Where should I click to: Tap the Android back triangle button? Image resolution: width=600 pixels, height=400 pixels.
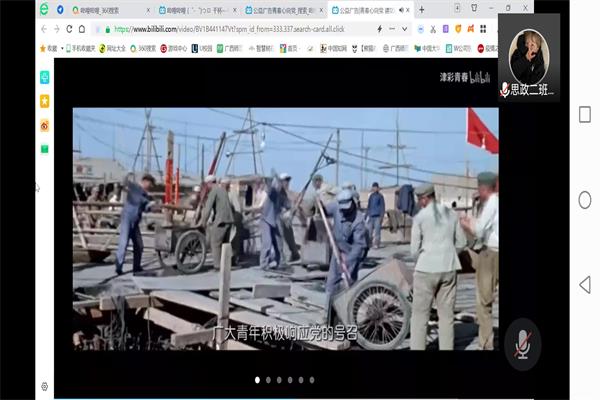pyautogui.click(x=585, y=285)
